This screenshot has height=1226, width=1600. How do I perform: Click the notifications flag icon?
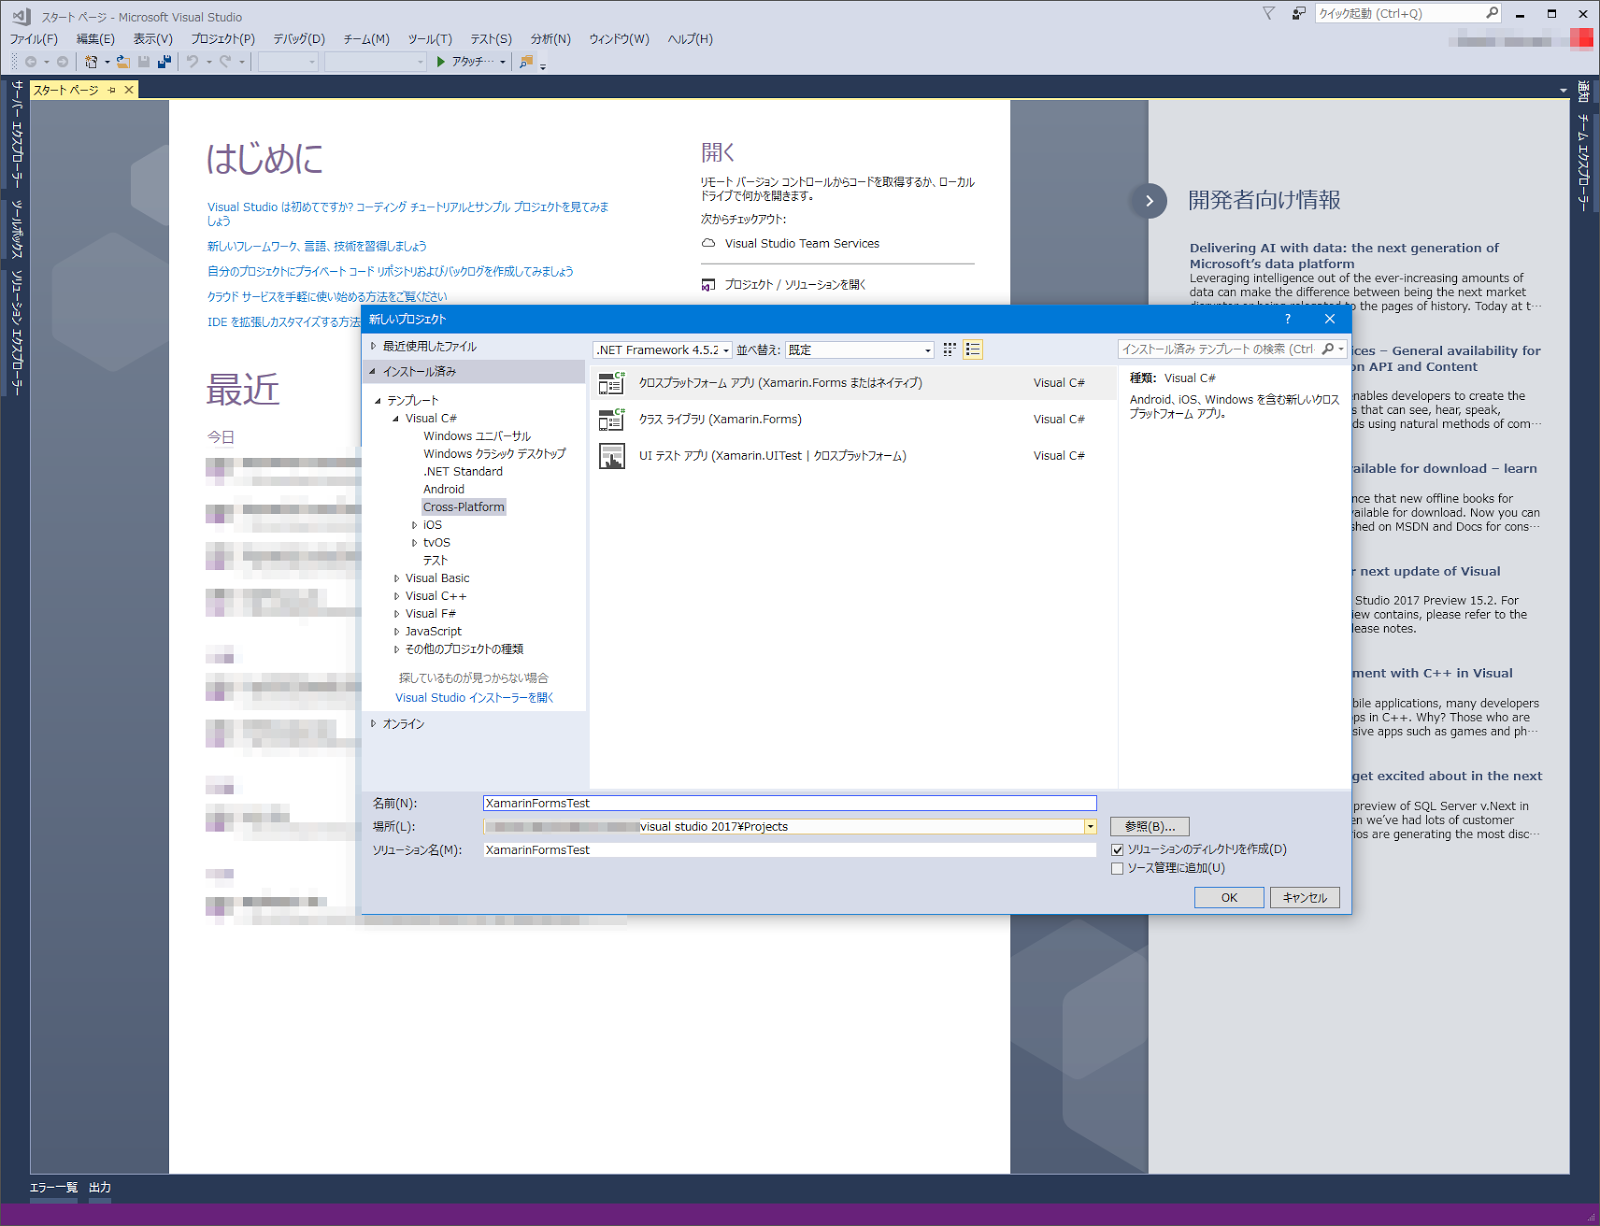coord(1269,13)
